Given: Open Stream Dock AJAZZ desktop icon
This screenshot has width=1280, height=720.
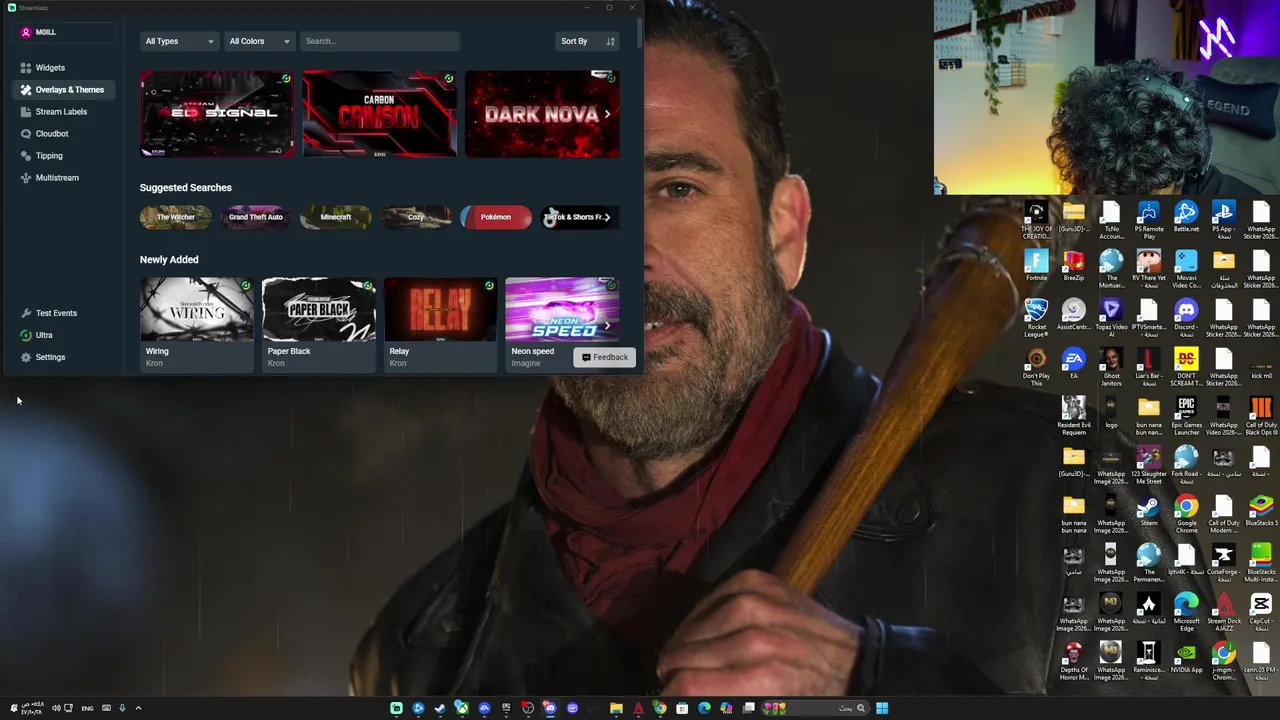Looking at the screenshot, I should (1223, 613).
